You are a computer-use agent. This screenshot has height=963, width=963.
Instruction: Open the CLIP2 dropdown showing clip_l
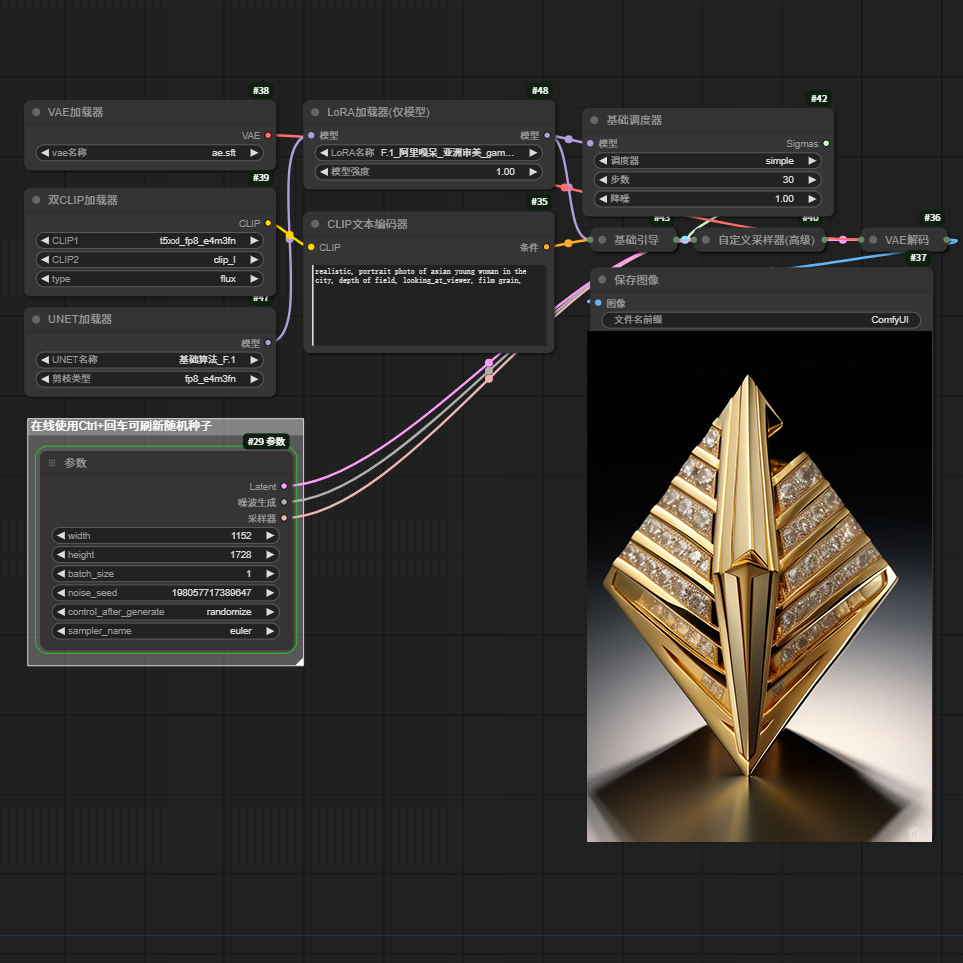tap(150, 260)
